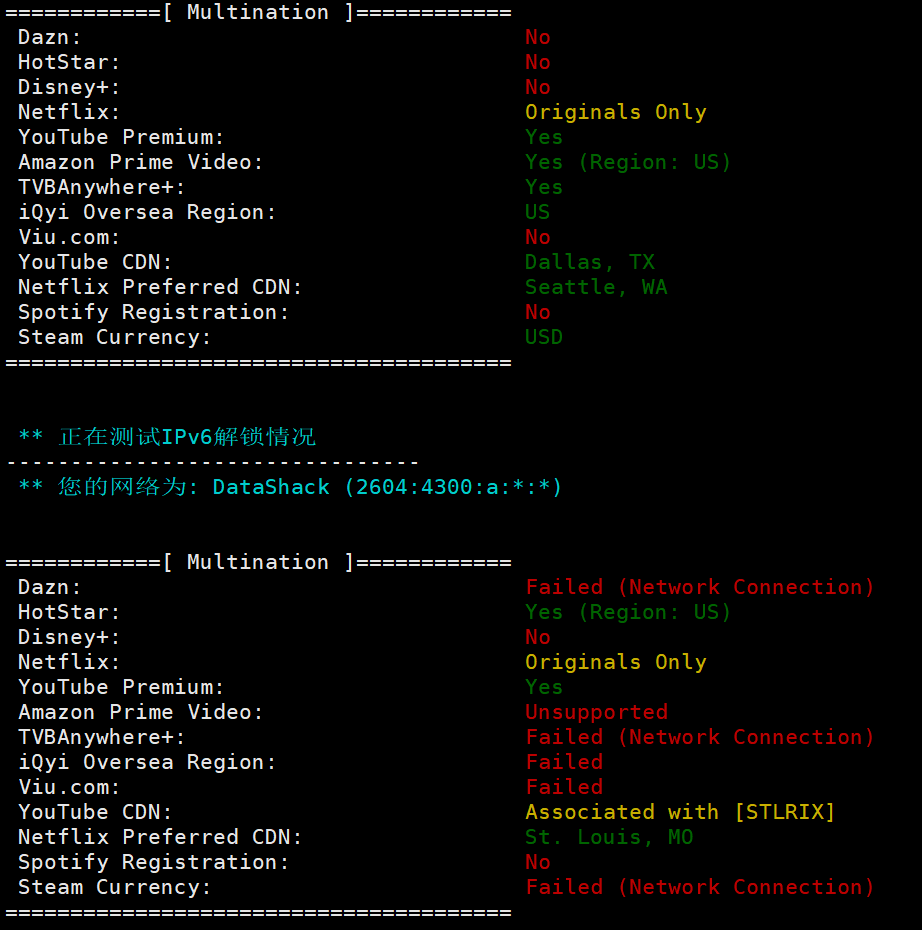Click the green "US" iQyi Oversea Region value
922x930 pixels.
tap(538, 212)
